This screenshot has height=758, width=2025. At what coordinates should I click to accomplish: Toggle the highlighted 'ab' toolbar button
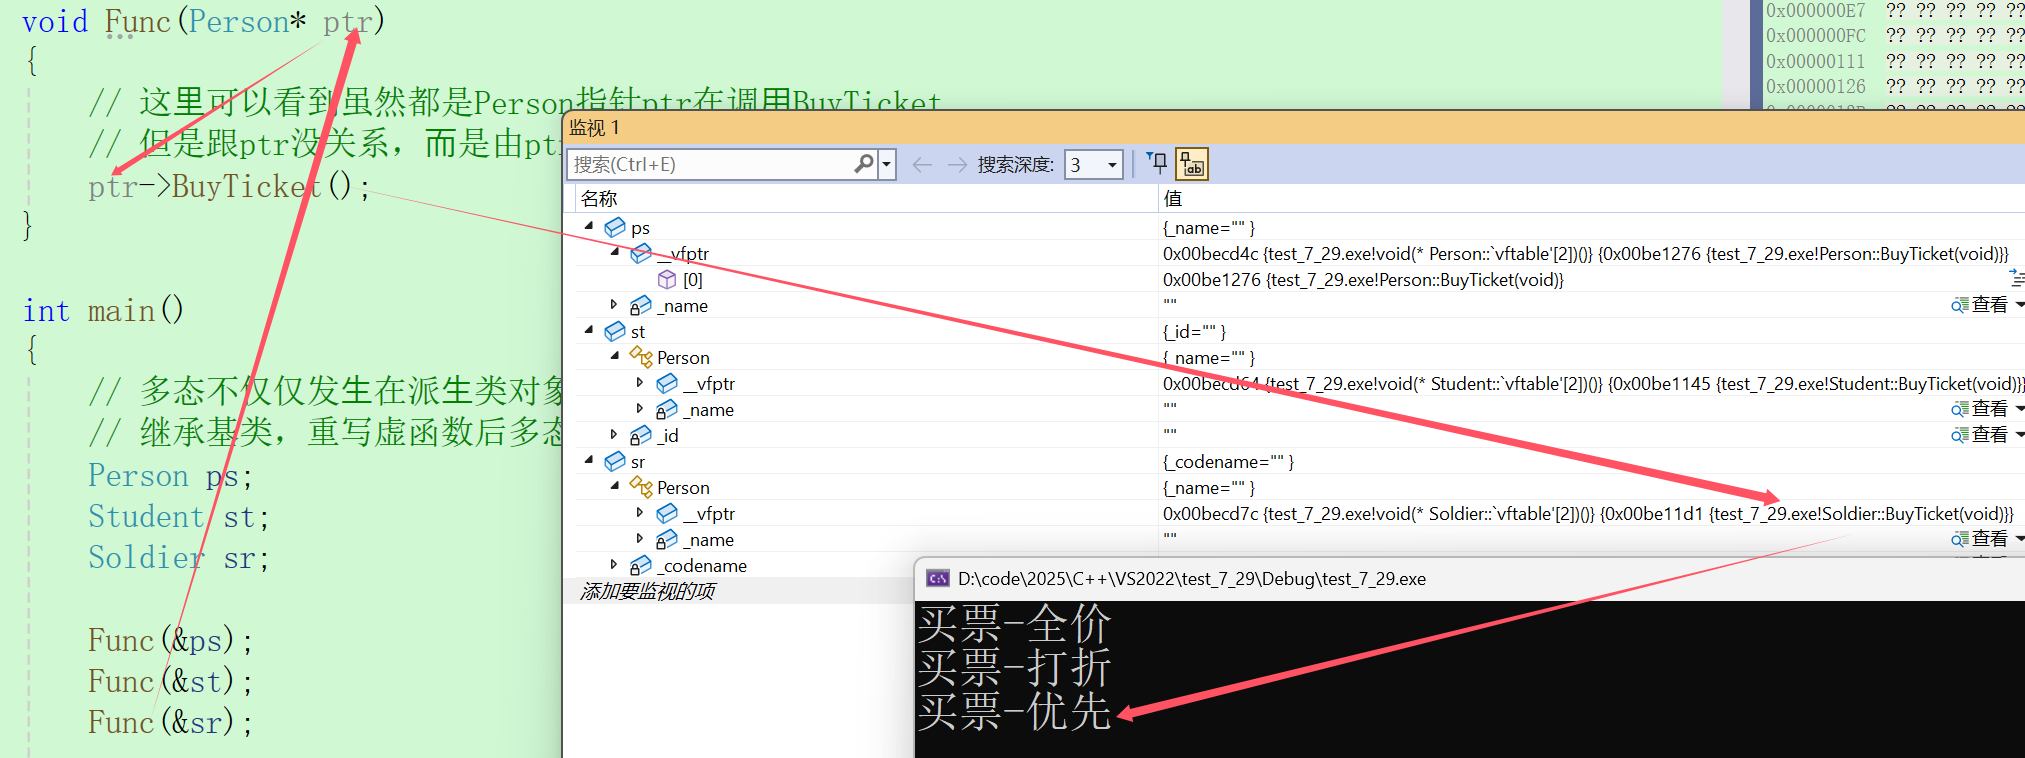coord(1192,164)
